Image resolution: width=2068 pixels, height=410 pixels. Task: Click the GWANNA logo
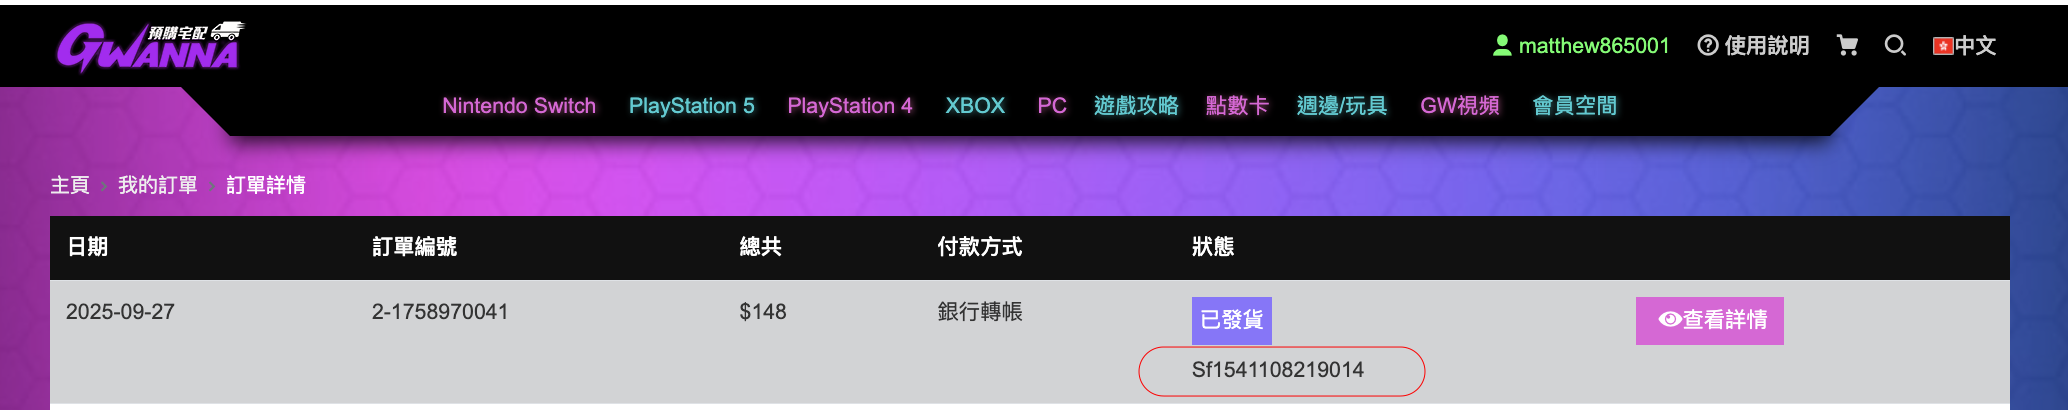tap(149, 48)
